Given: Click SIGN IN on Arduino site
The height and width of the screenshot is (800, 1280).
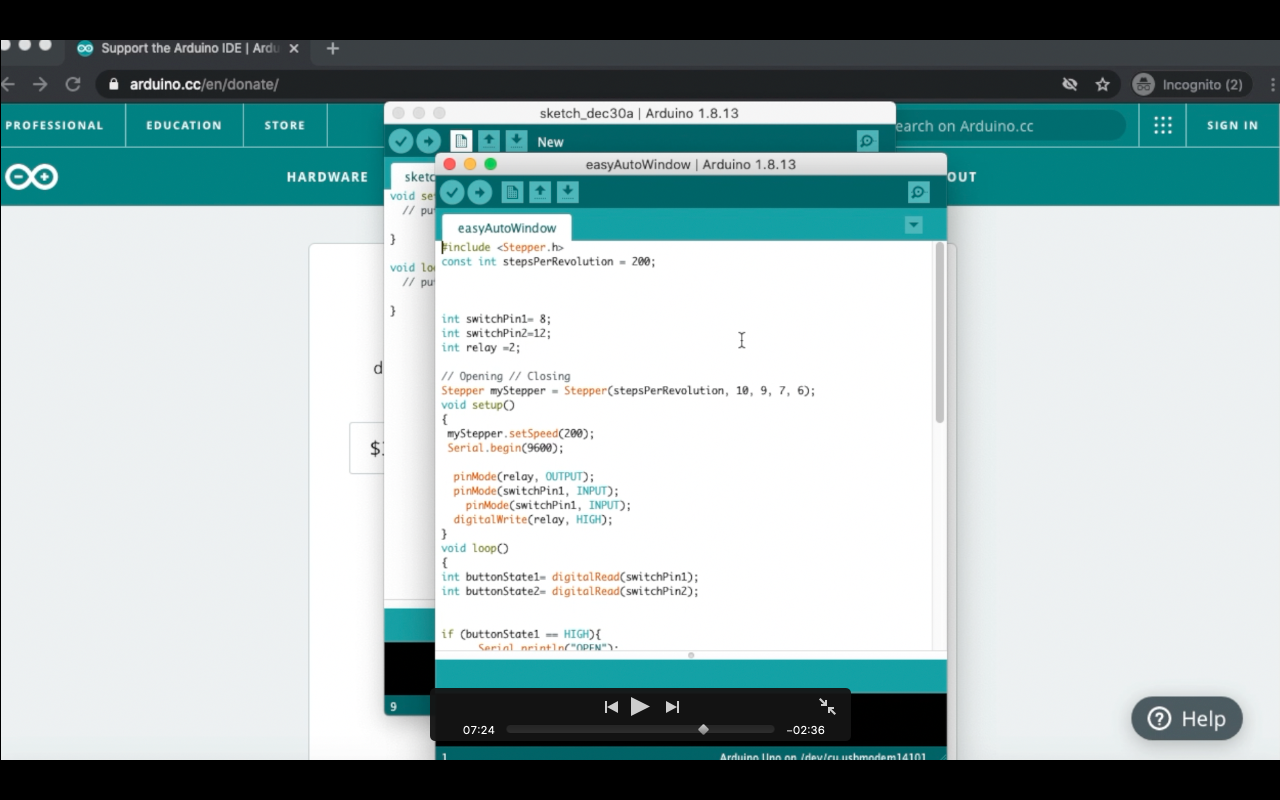Looking at the screenshot, I should pos(1232,125).
